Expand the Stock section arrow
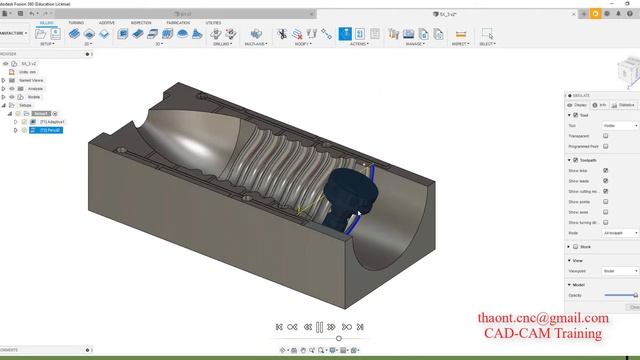The image size is (640, 360). click(x=569, y=247)
